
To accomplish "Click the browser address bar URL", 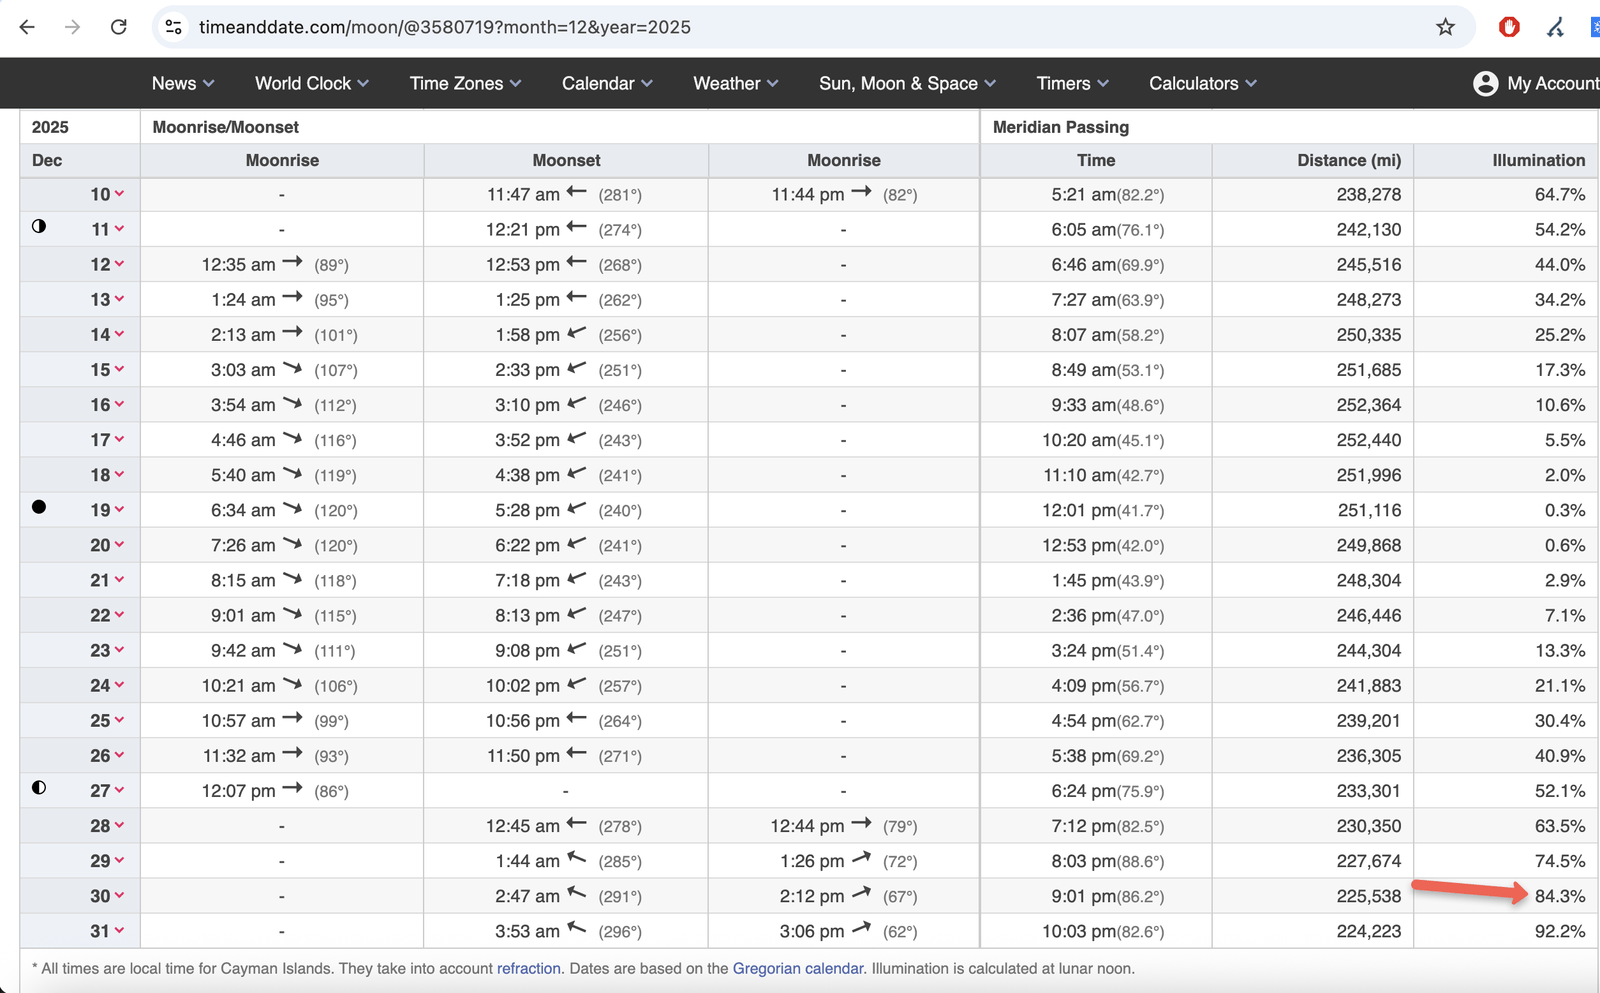I will [445, 27].
